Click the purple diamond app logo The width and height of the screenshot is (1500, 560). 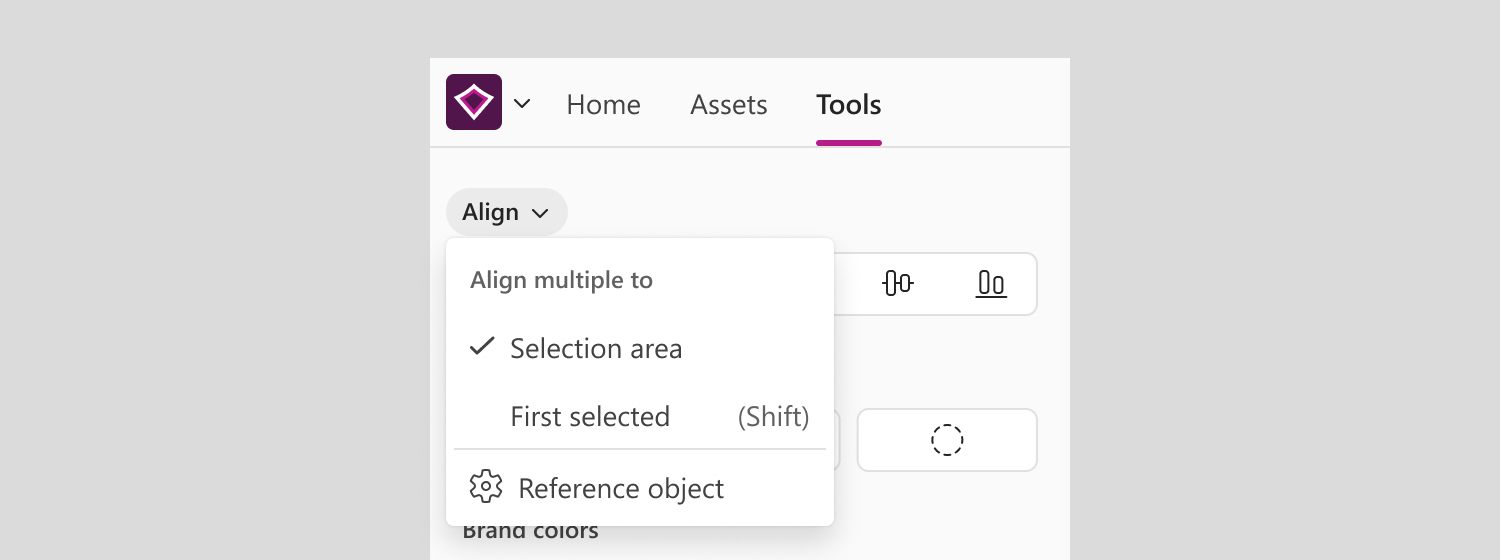click(x=474, y=102)
